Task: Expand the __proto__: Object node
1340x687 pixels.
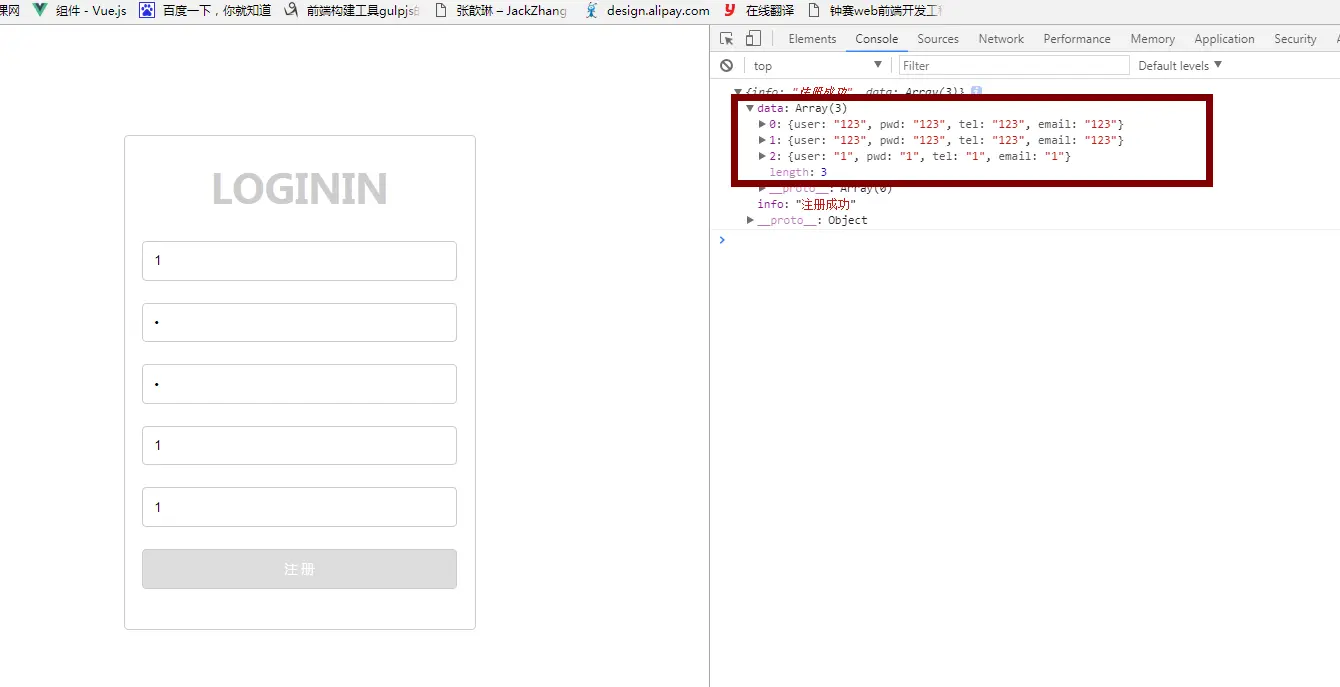Action: pos(750,220)
